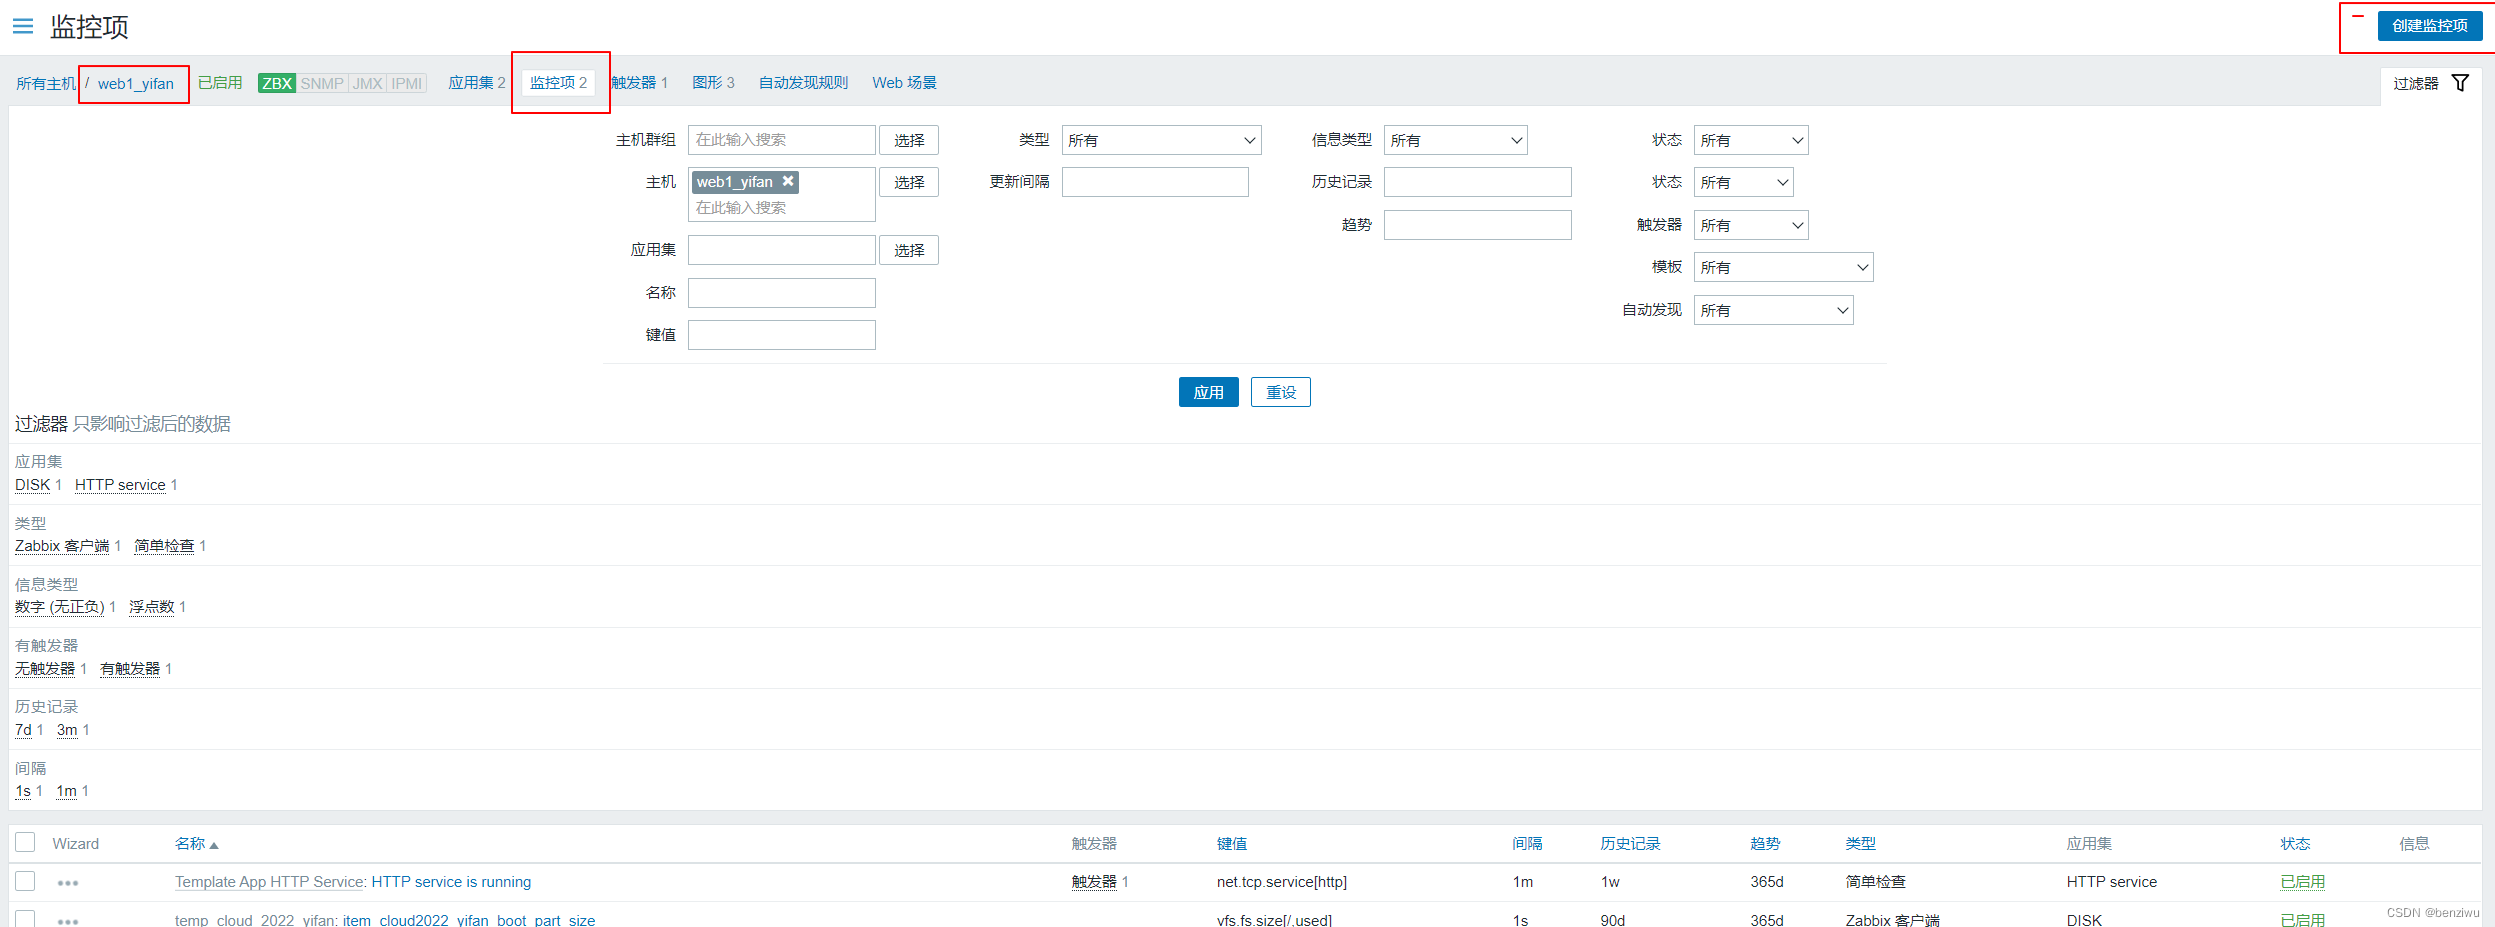The image size is (2495, 927).
Task: Focus the 更新间隔 input field
Action: pyautogui.click(x=1155, y=182)
